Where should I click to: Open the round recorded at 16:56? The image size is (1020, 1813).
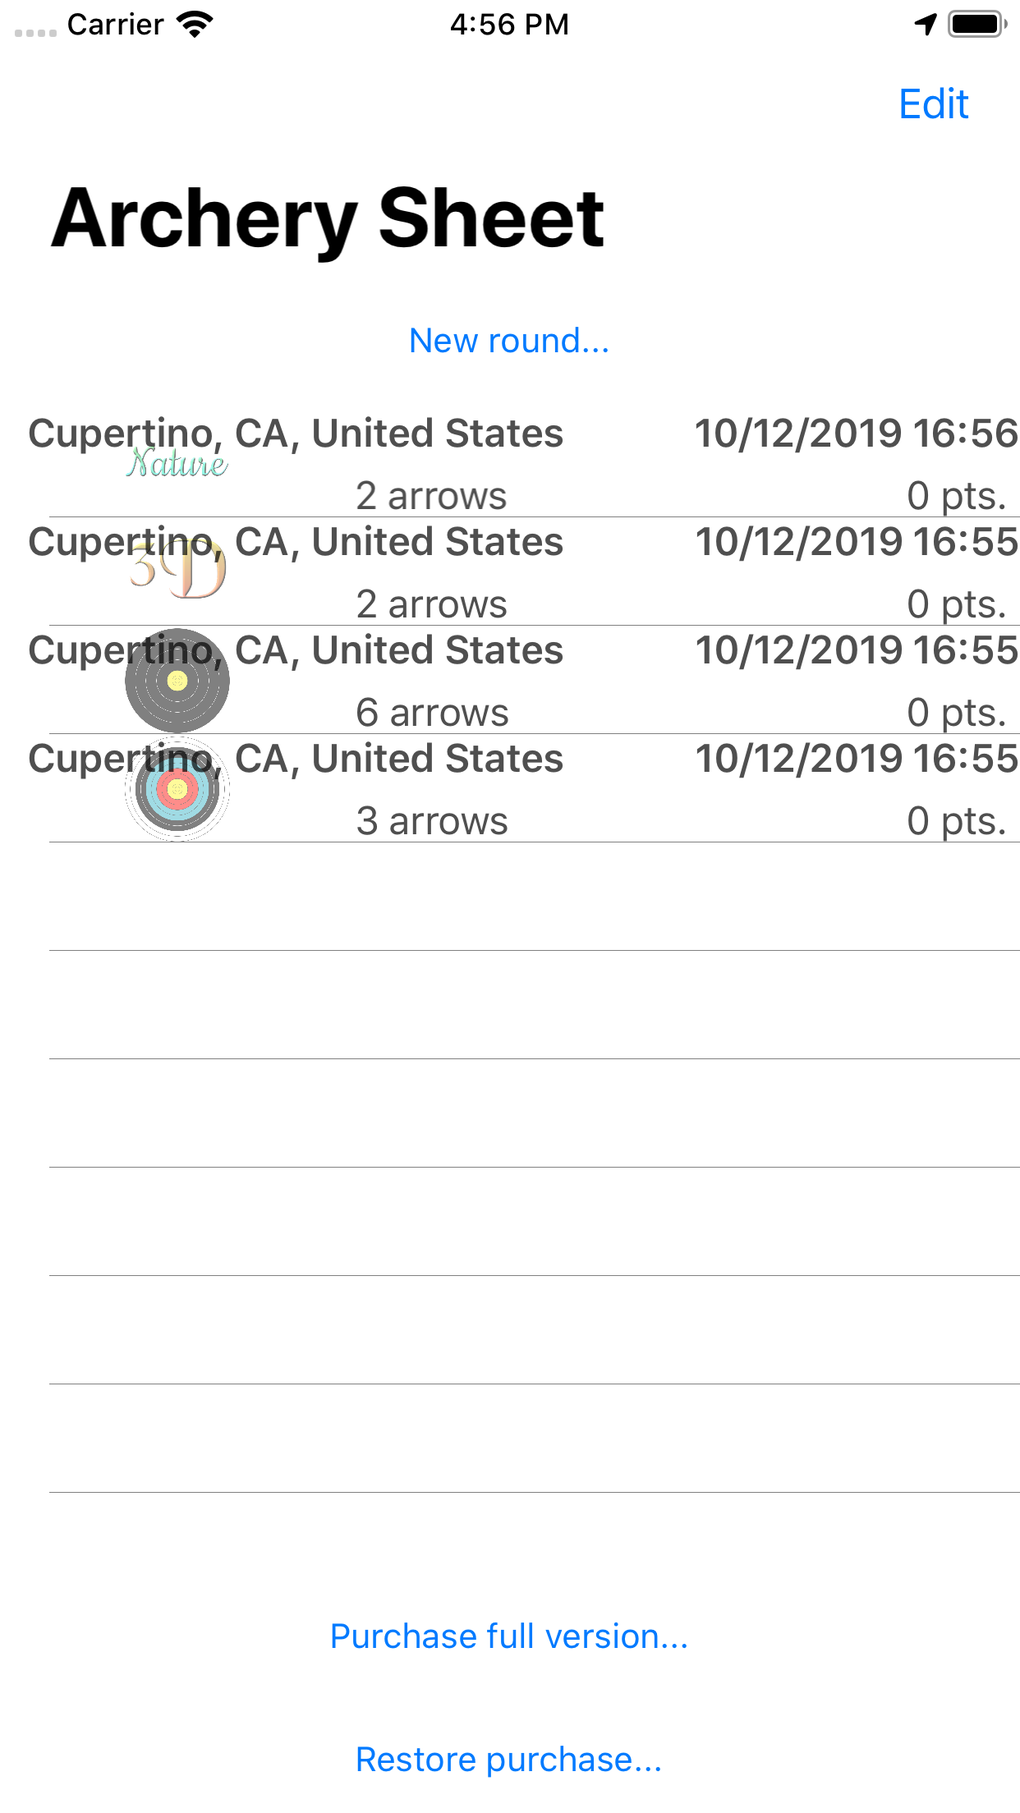[x=600, y=463]
